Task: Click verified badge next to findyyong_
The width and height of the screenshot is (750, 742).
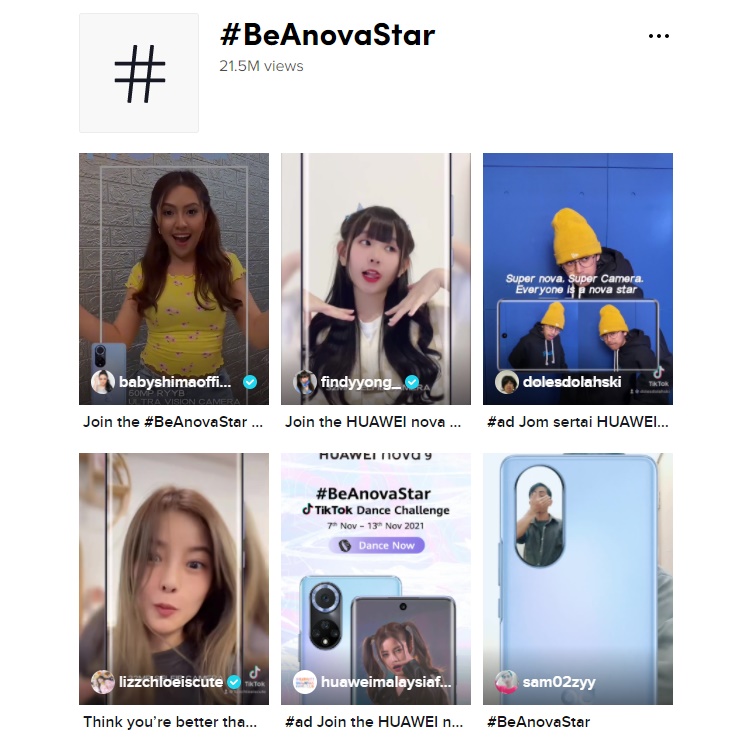Action: pos(412,382)
